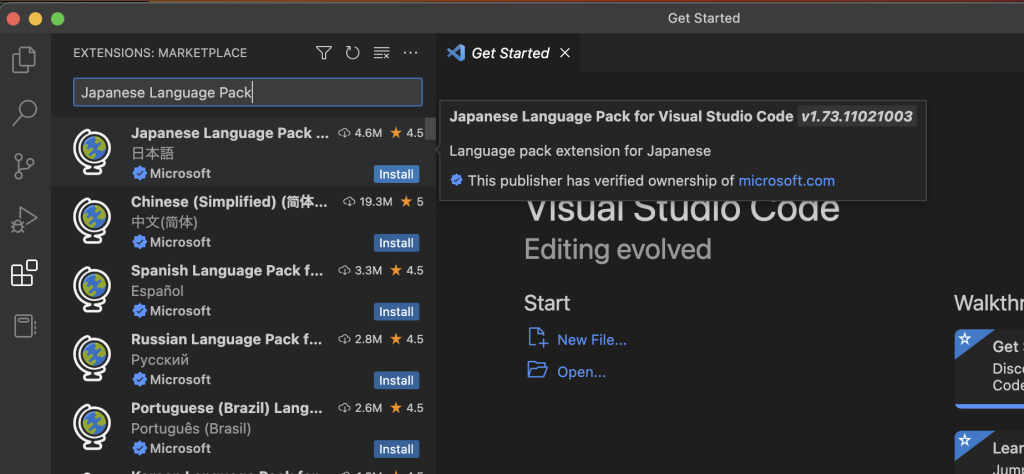Screen dimensions: 1024x474
Task: Click the extensions list scrollbar thumb
Action: coord(430,128)
